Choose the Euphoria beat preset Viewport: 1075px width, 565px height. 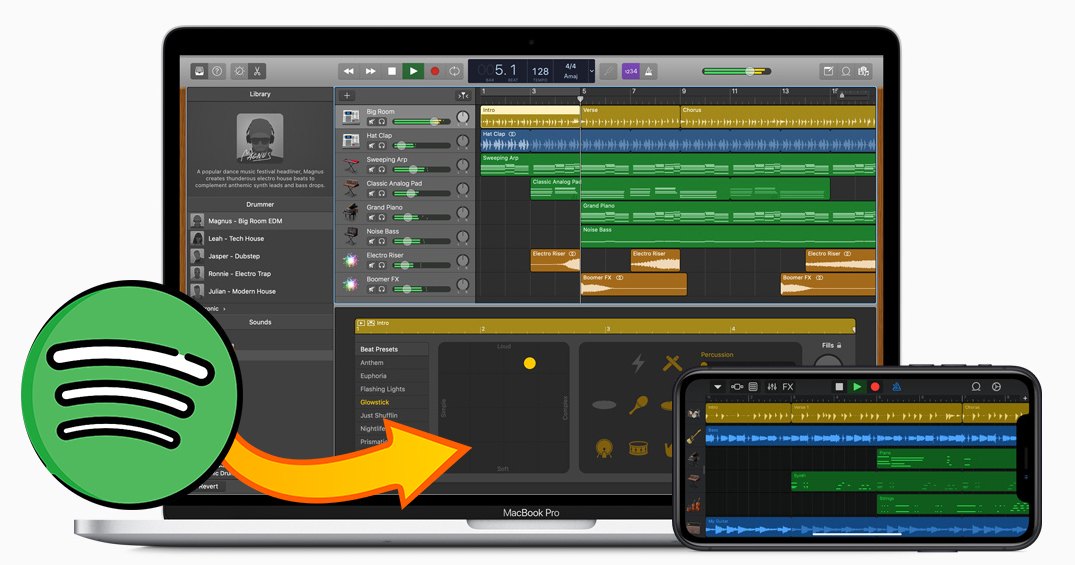(x=374, y=376)
